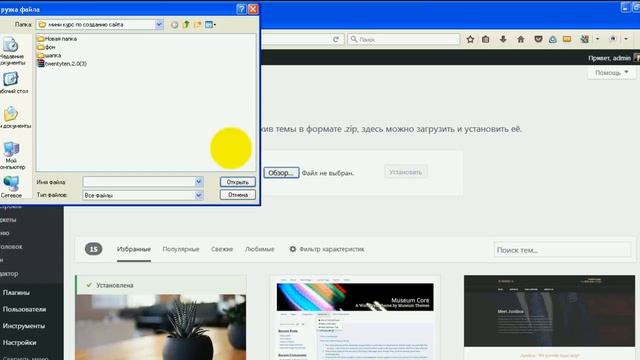The image size is (640, 360).
Task: Show bookmarks list in Firefox toolbar
Action: (x=486, y=39)
